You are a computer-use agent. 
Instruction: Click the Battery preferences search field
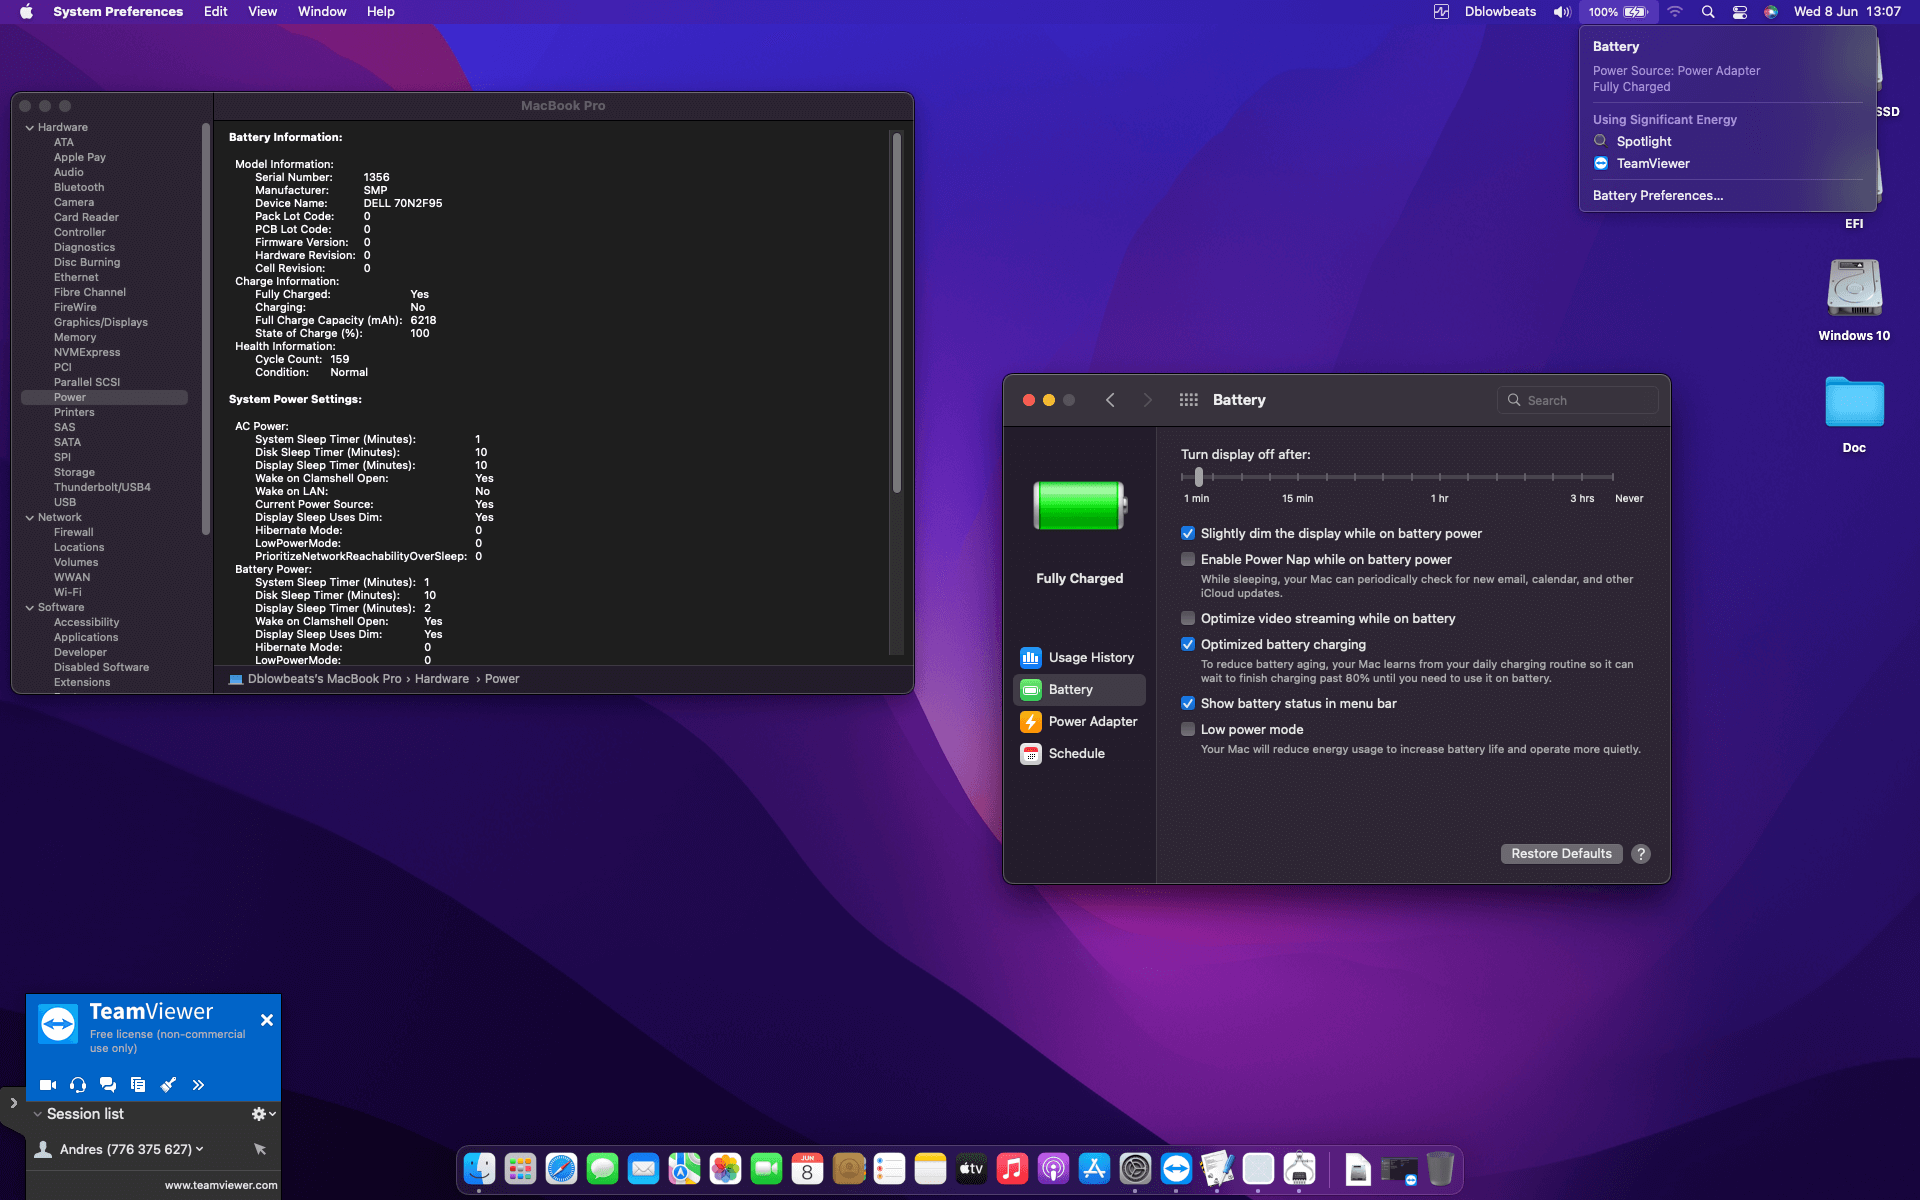(x=1577, y=399)
